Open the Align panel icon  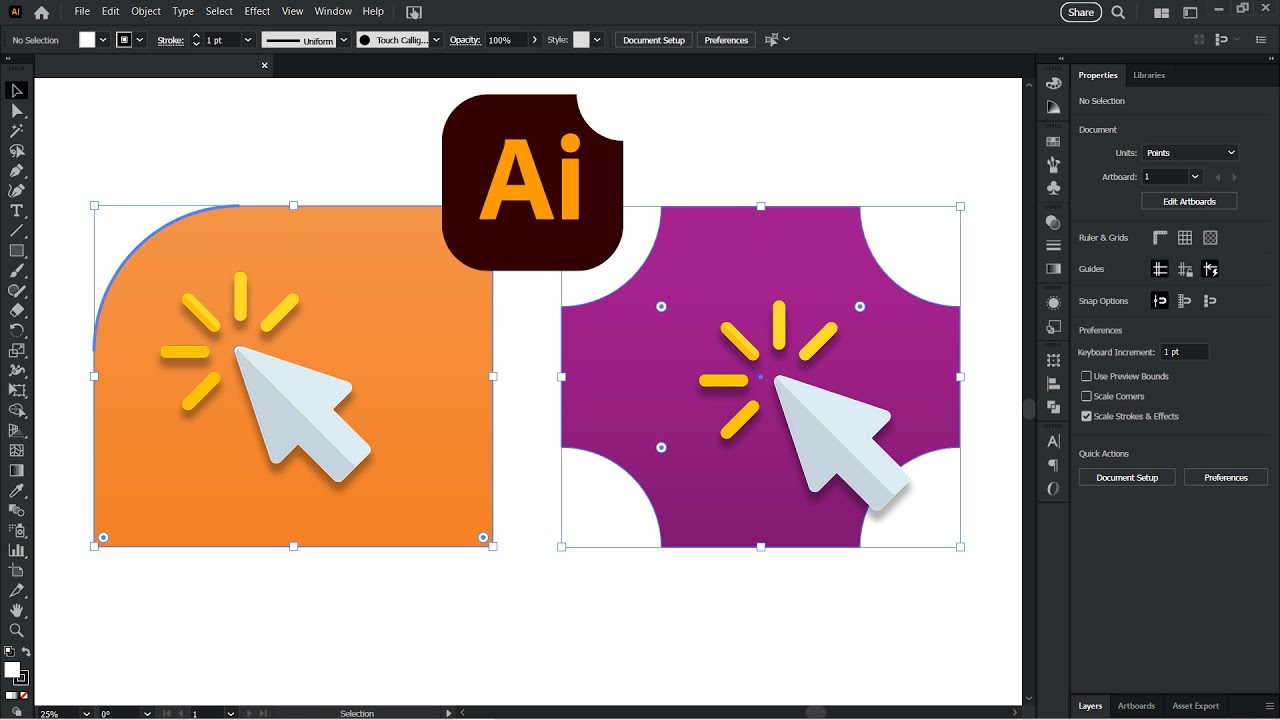1053,384
